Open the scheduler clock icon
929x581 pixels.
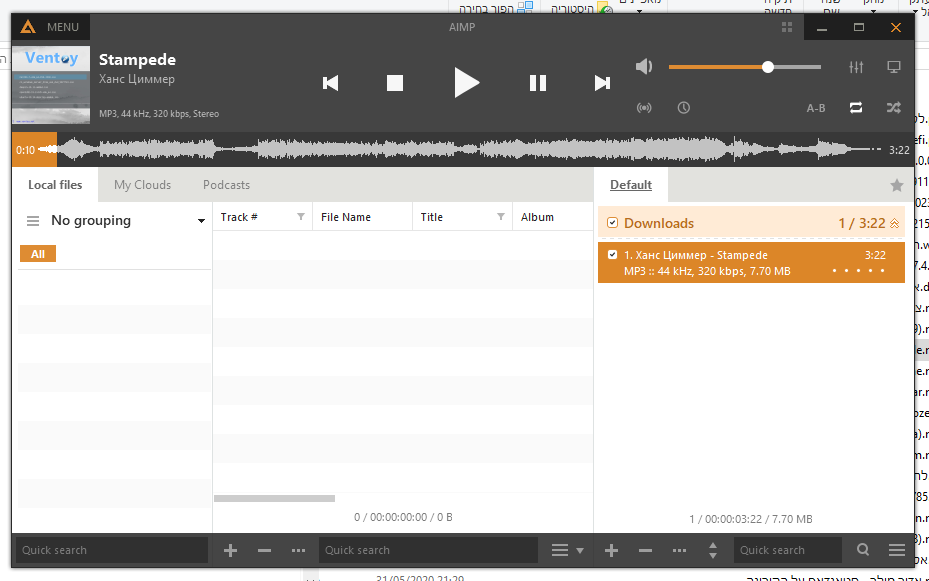pyautogui.click(x=684, y=108)
